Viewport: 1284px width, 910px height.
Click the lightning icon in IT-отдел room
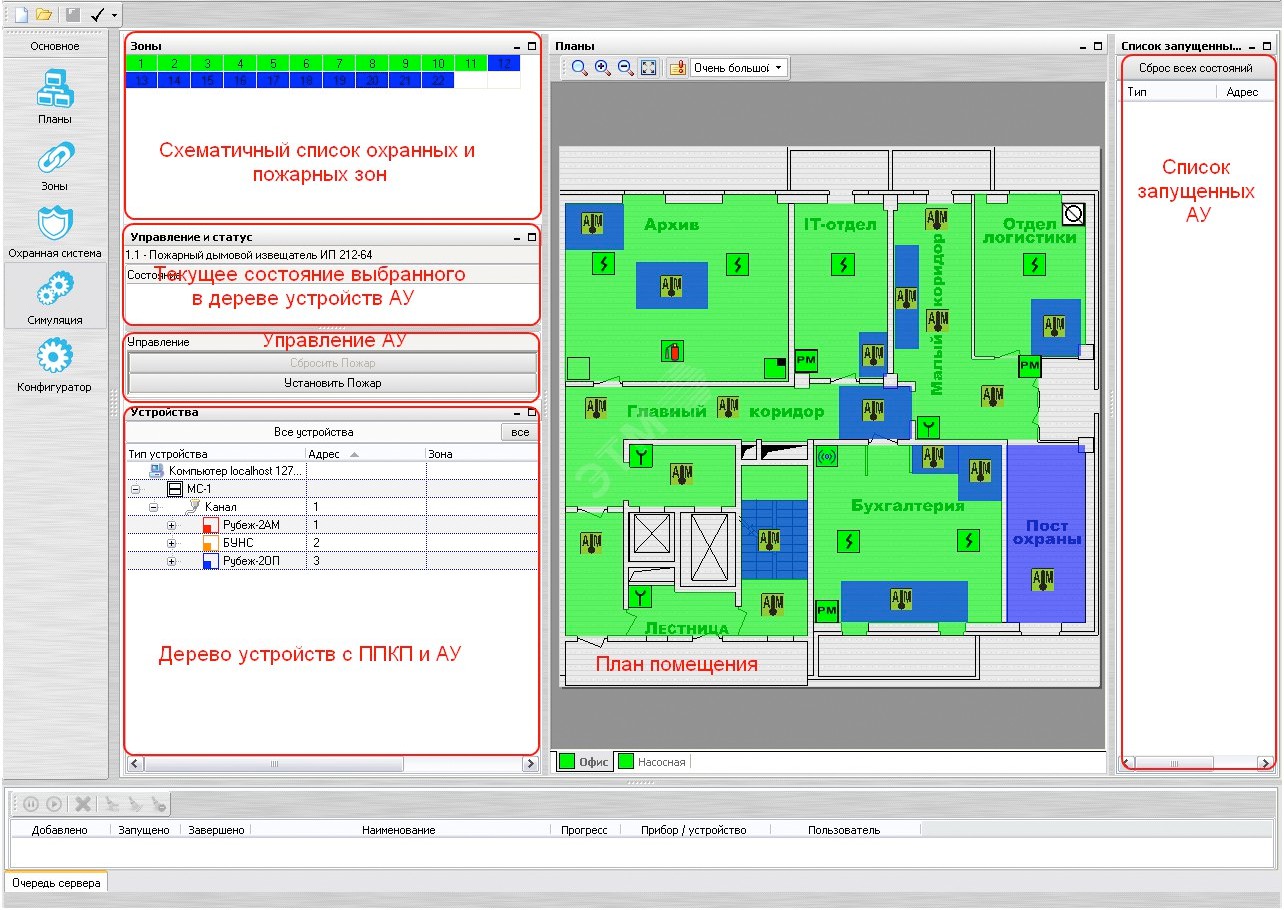843,264
